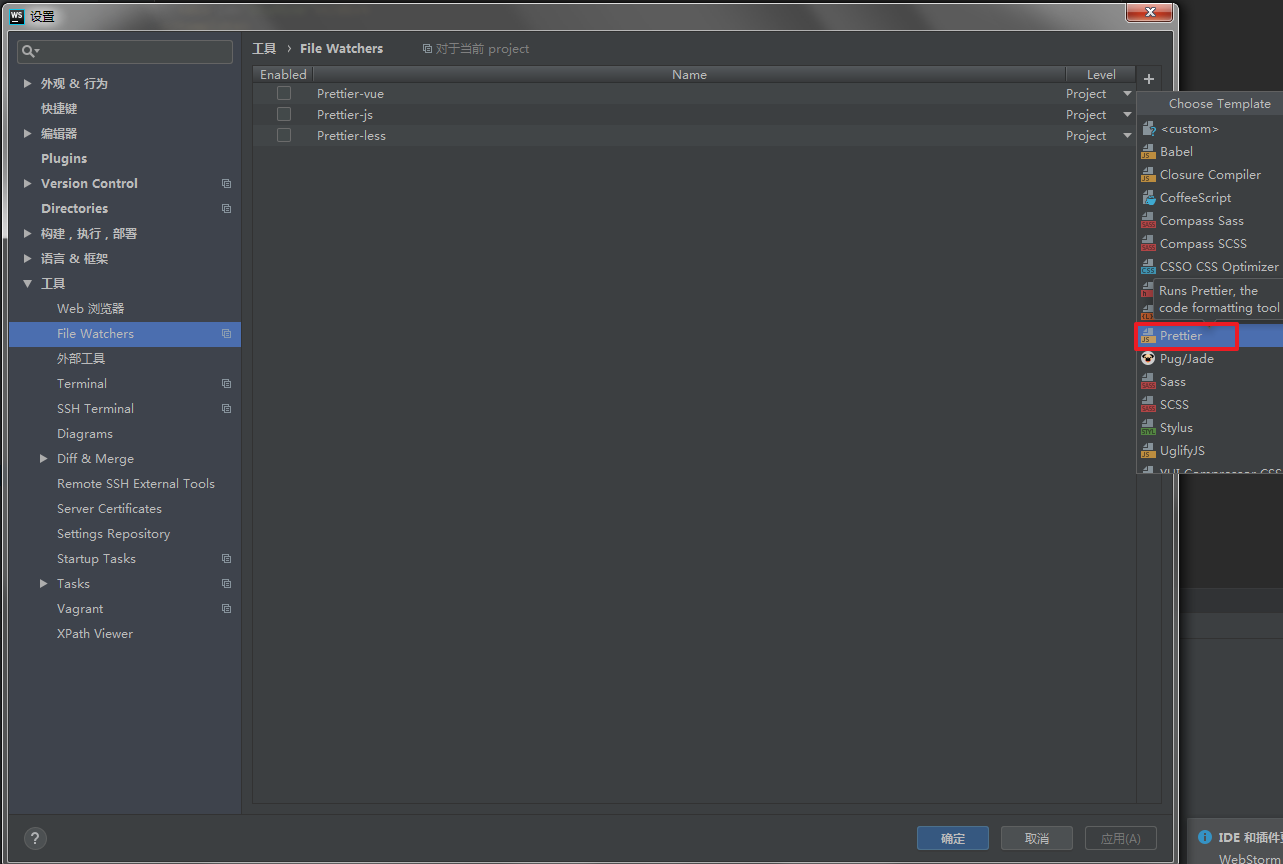
Task: Select Closure Compiler template icon
Action: coord(1149,175)
